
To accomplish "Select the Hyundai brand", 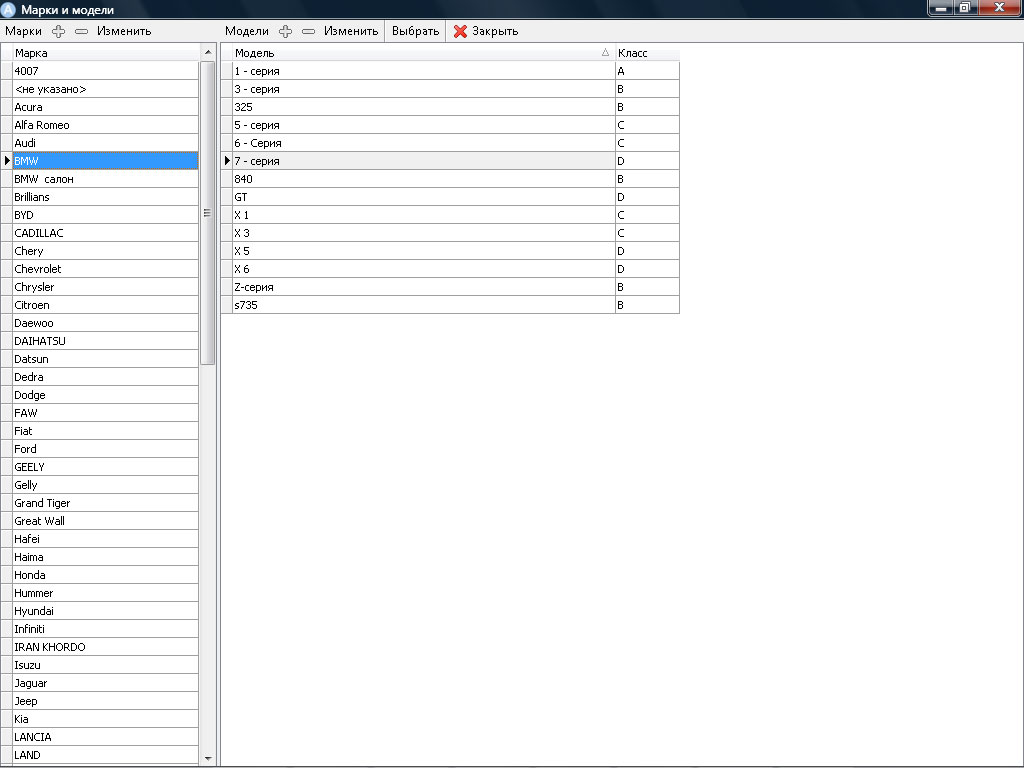I will coord(105,611).
